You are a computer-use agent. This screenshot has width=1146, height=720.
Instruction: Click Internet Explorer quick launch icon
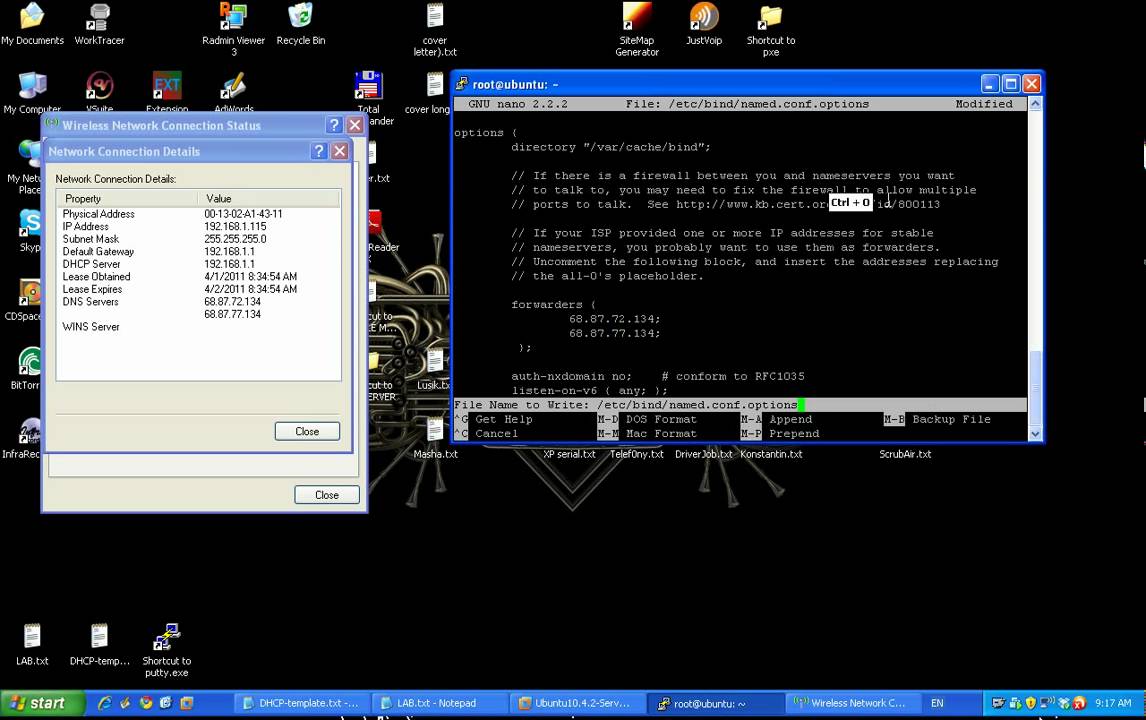pyautogui.click(x=105, y=702)
